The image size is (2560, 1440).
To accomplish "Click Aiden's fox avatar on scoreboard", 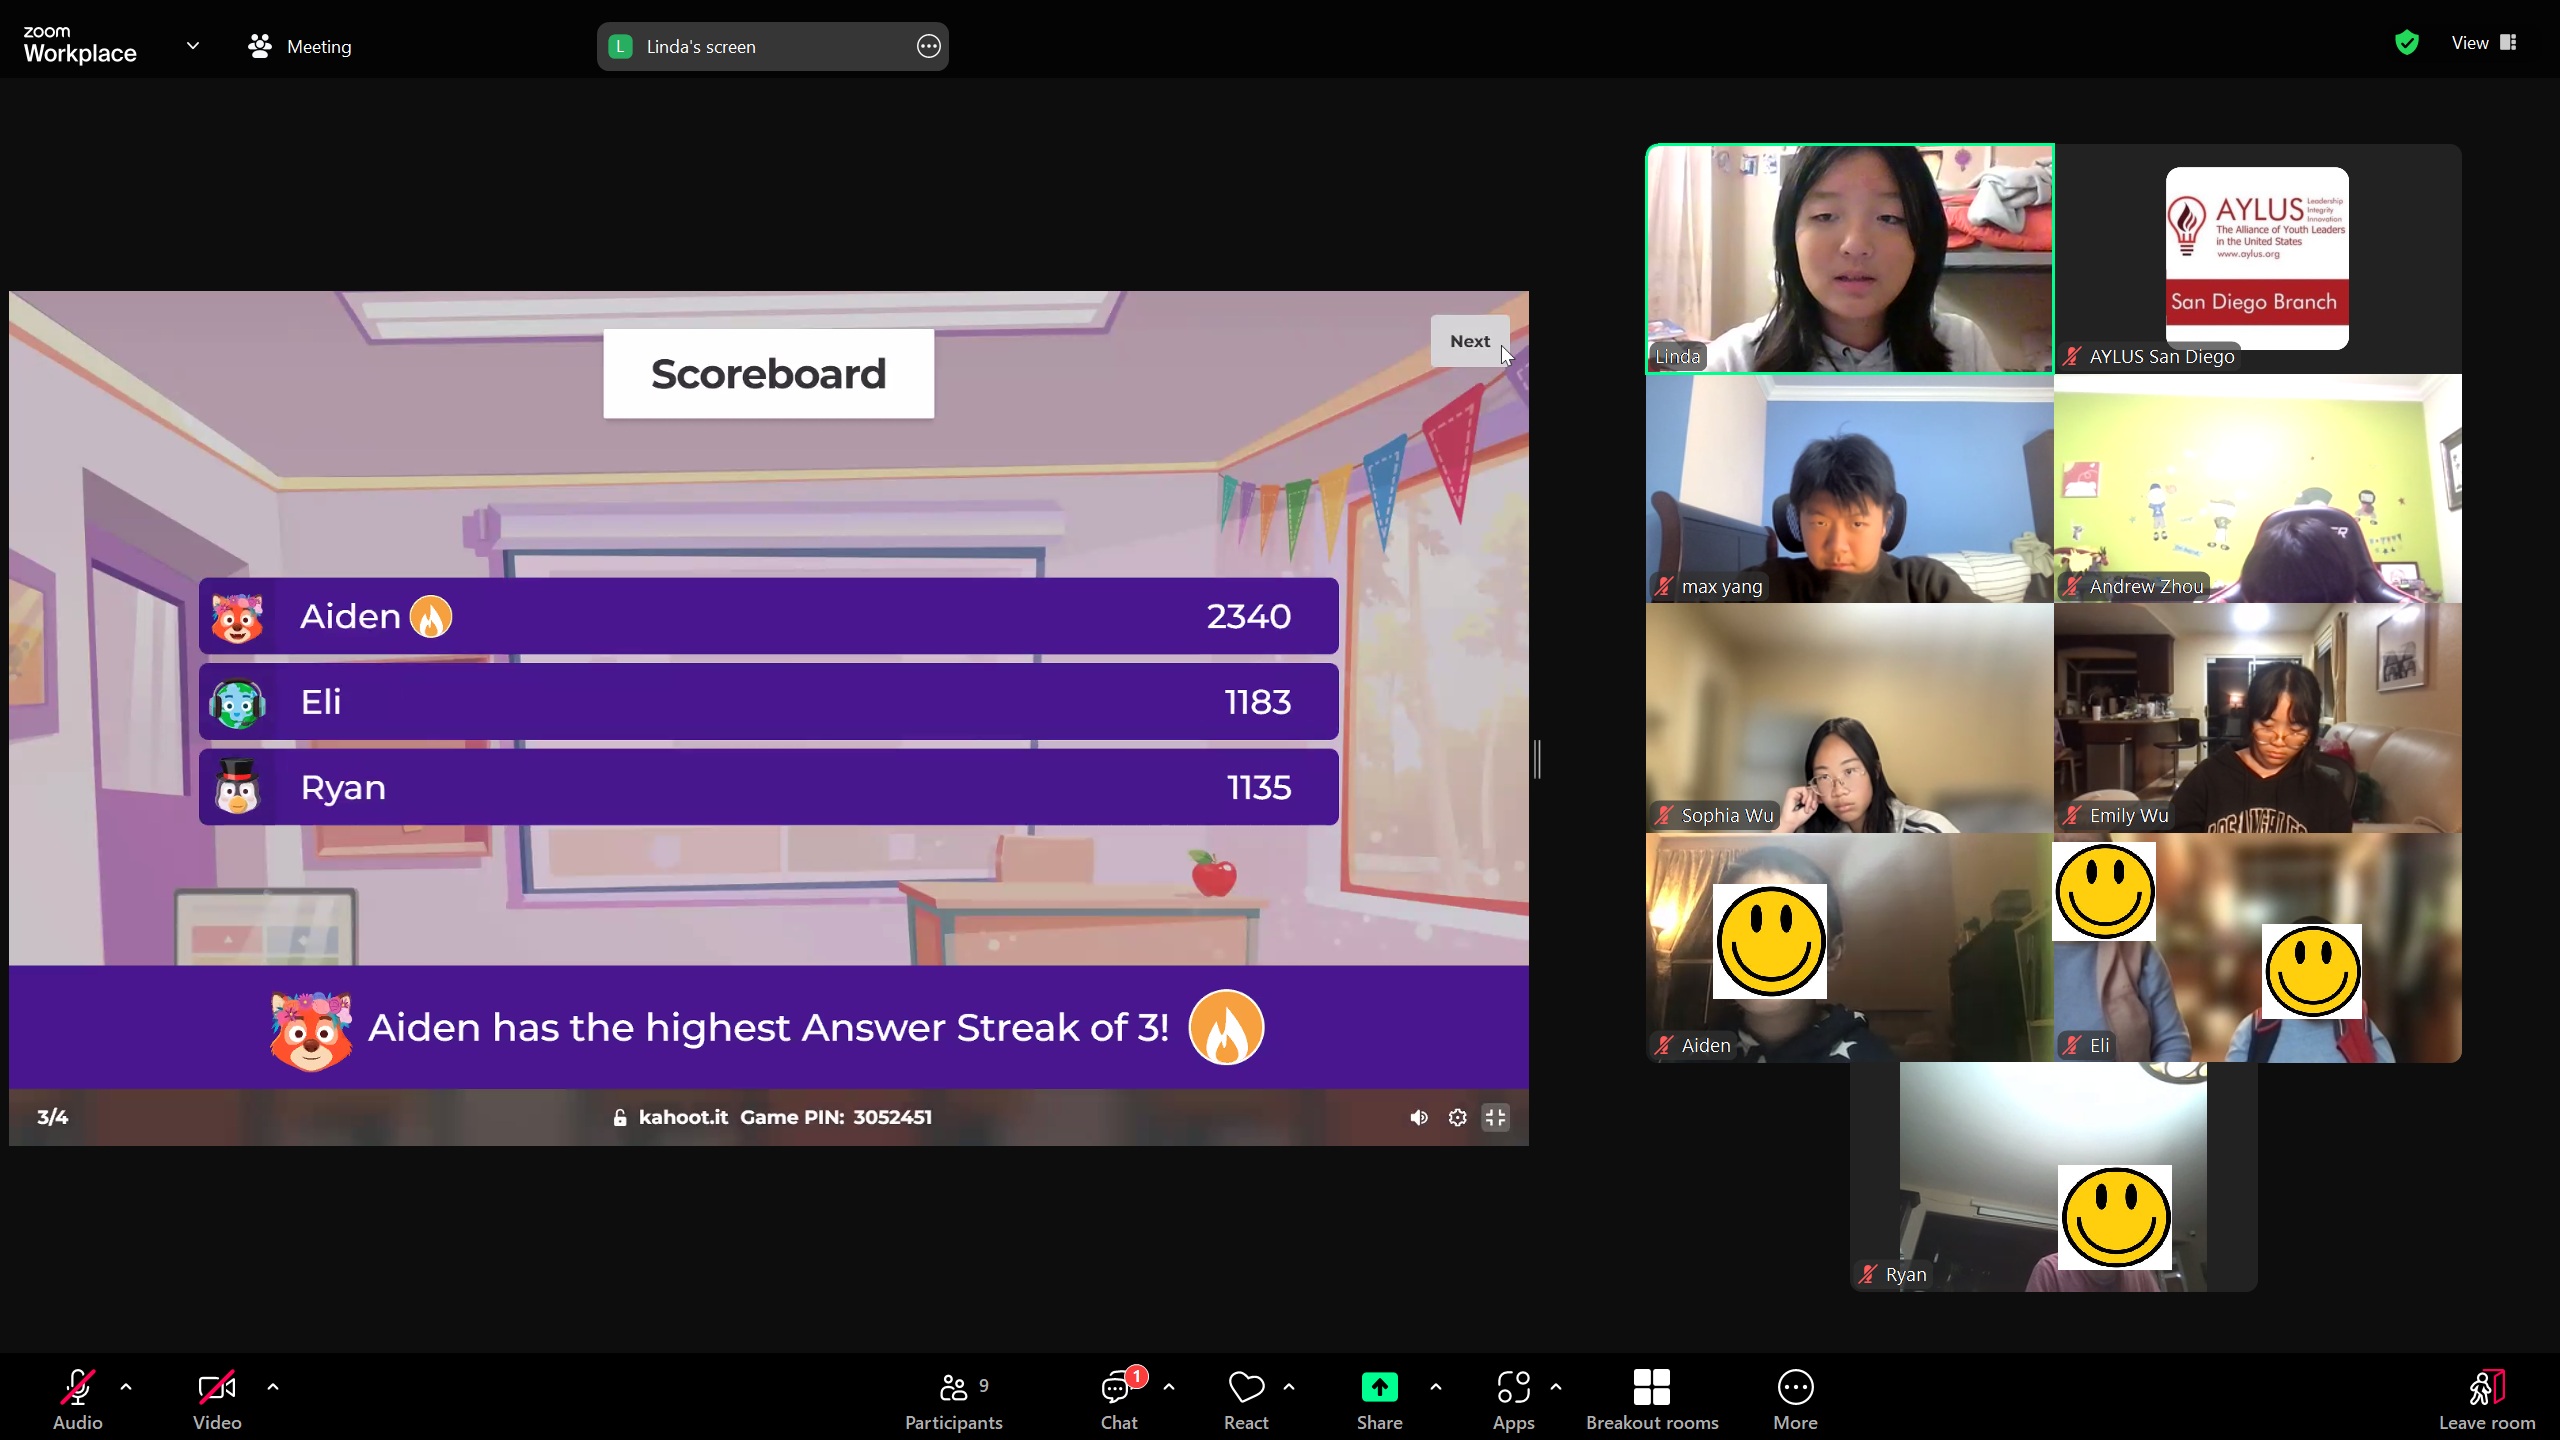I will (x=237, y=617).
